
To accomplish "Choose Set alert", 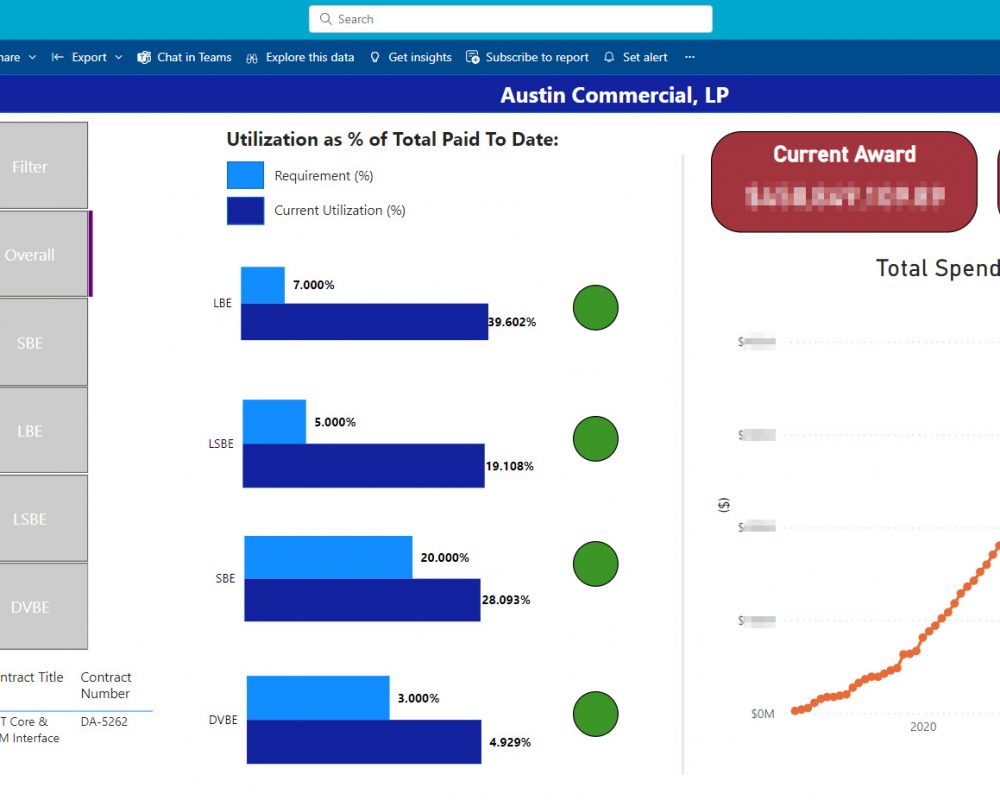I will tap(645, 57).
